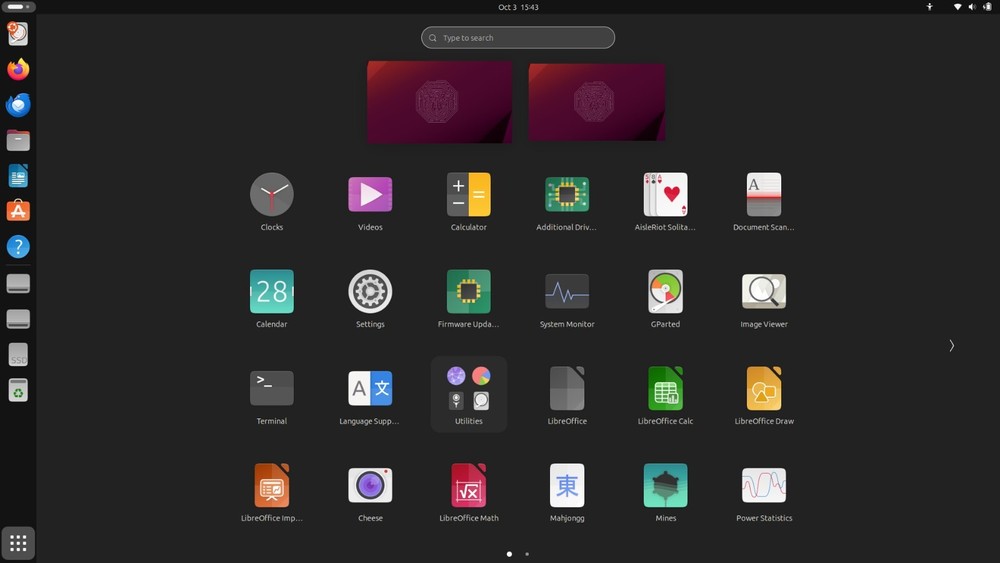Switch to the second workspace thumbnail
Image resolution: width=1000 pixels, height=563 pixels.
[x=597, y=101]
